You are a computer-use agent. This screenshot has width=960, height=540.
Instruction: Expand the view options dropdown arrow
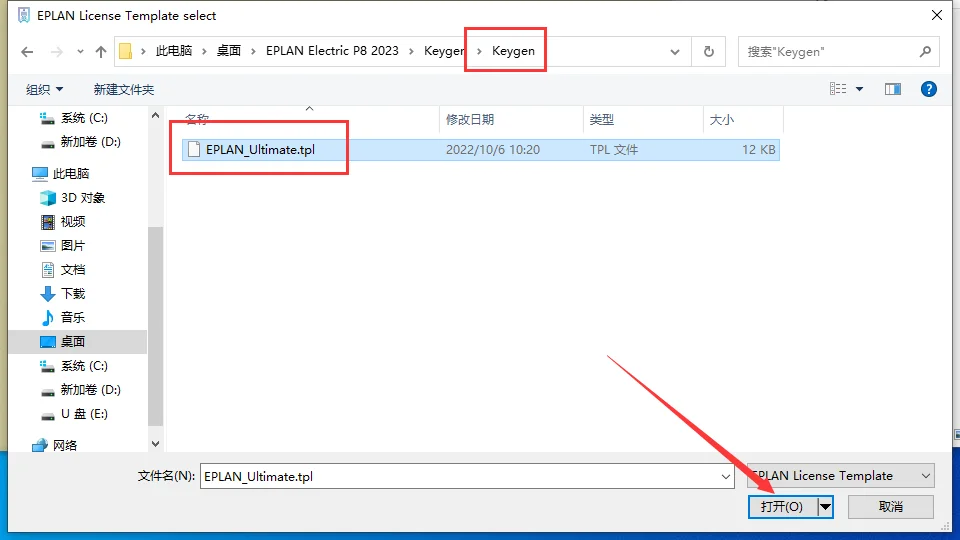[x=860, y=89]
